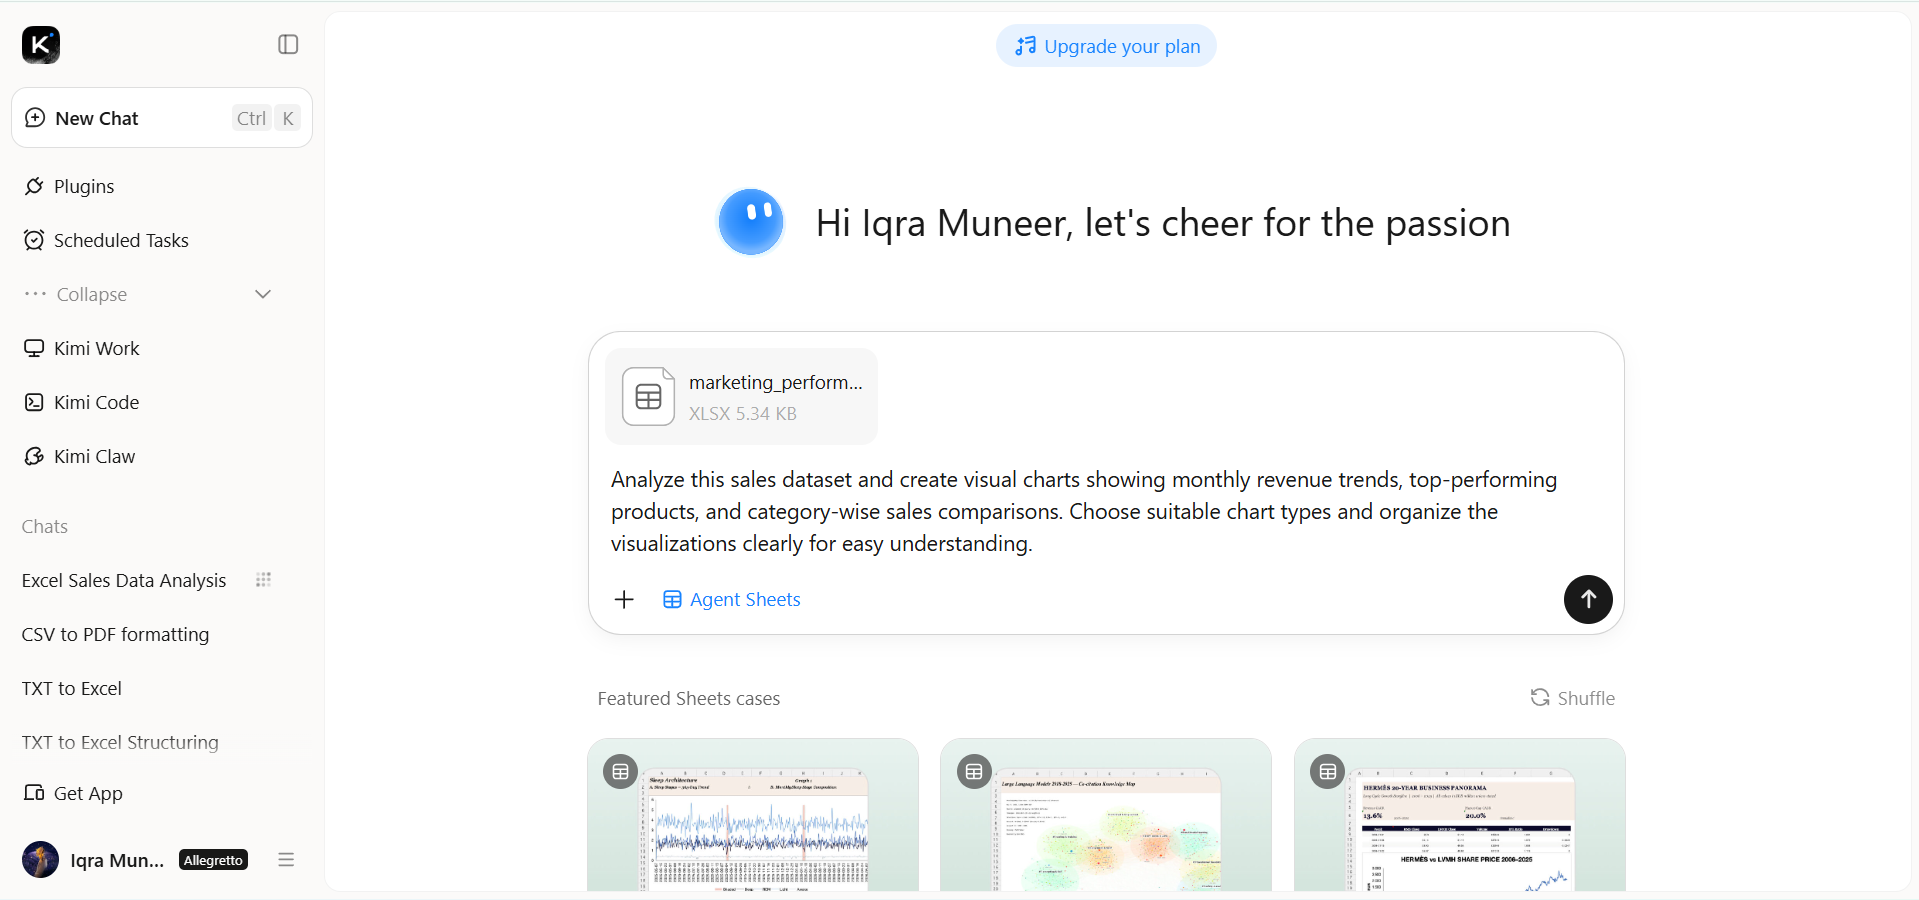Screen dimensions: 1919x900
Task: Open Kimi Work
Action: (82, 348)
